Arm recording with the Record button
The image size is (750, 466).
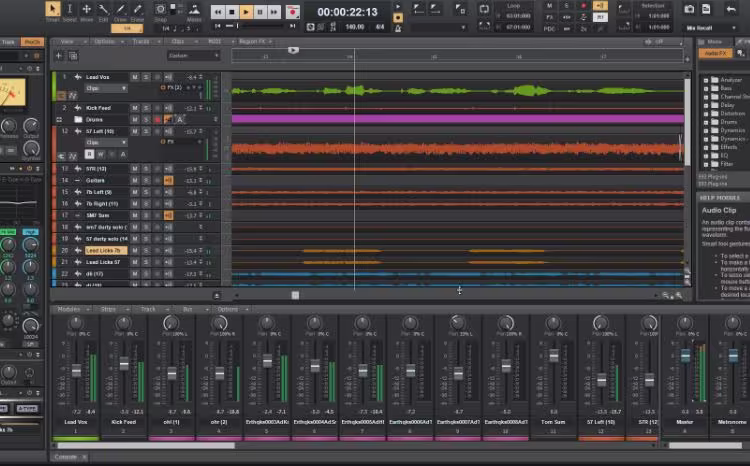click(x=292, y=11)
